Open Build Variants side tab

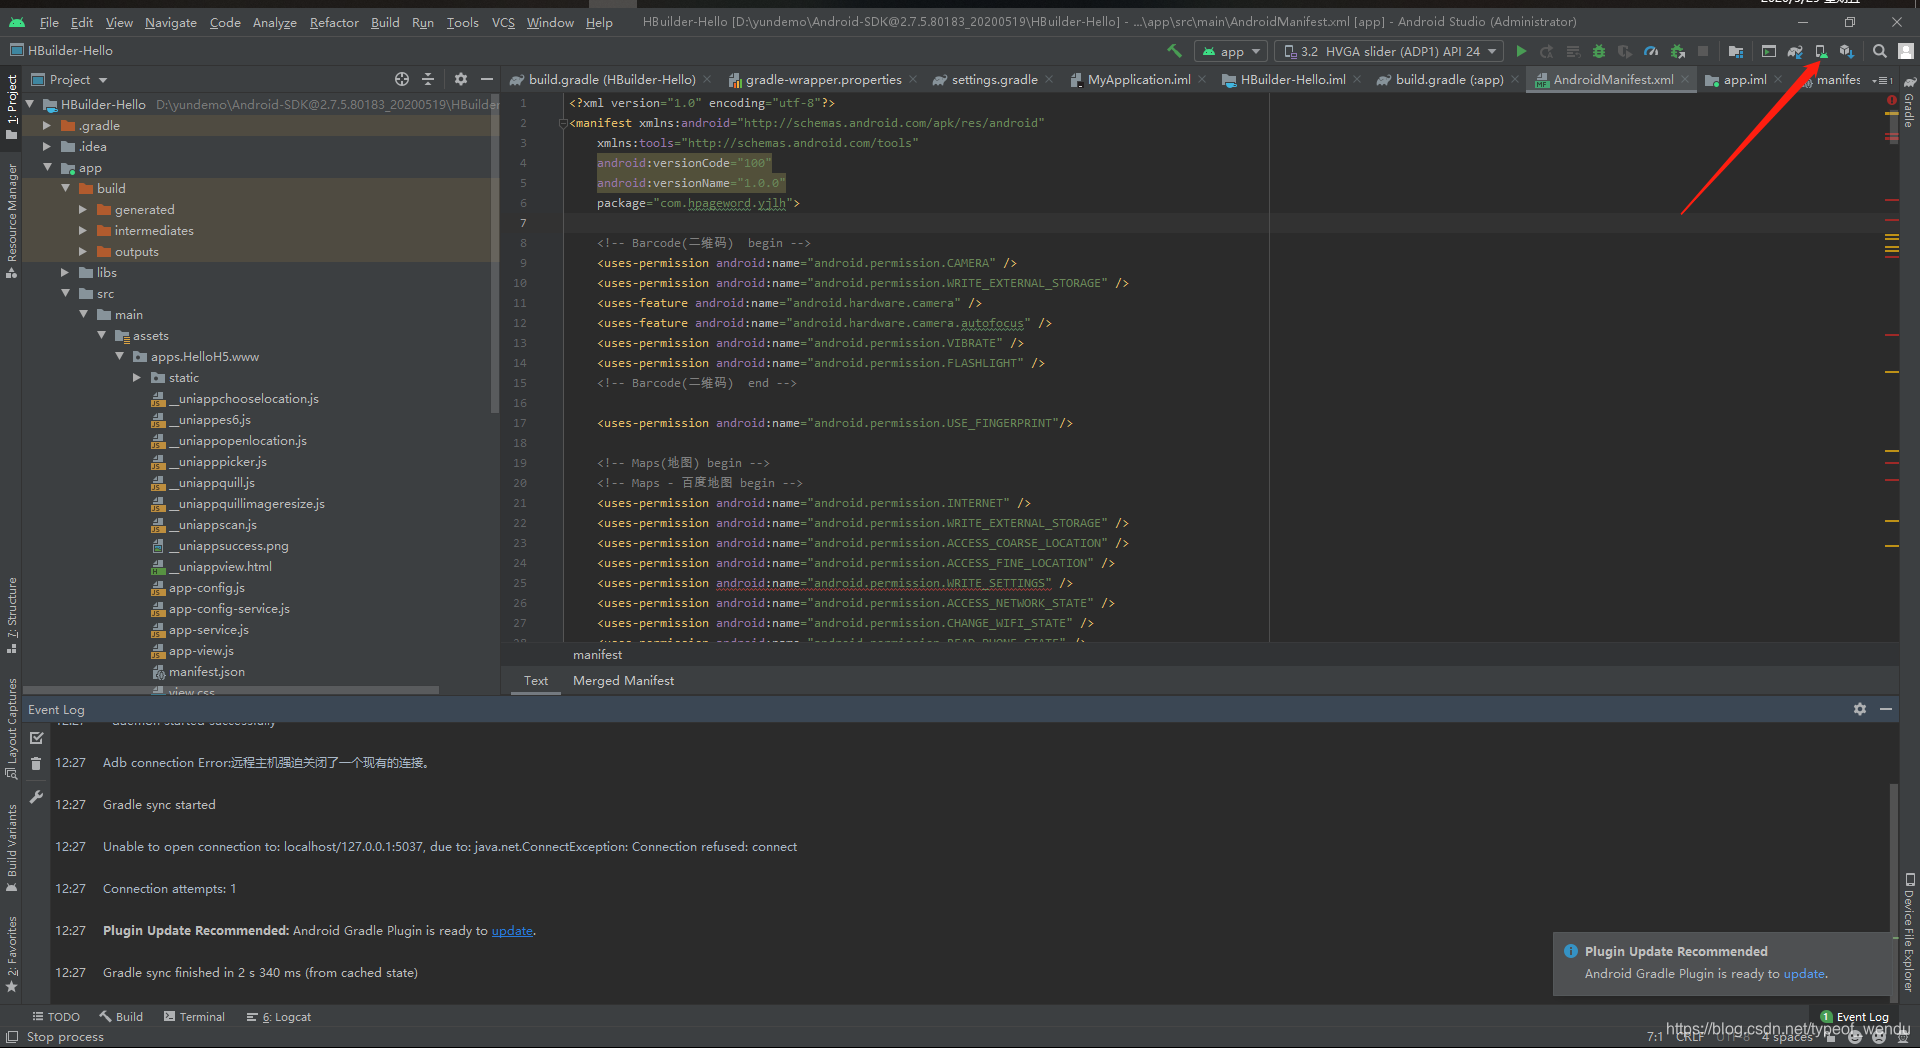click(x=12, y=848)
